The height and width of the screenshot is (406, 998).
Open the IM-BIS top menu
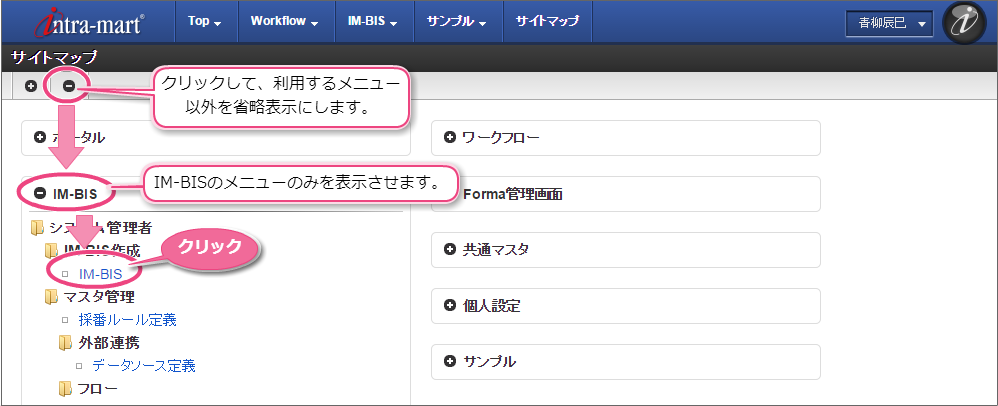(x=374, y=21)
